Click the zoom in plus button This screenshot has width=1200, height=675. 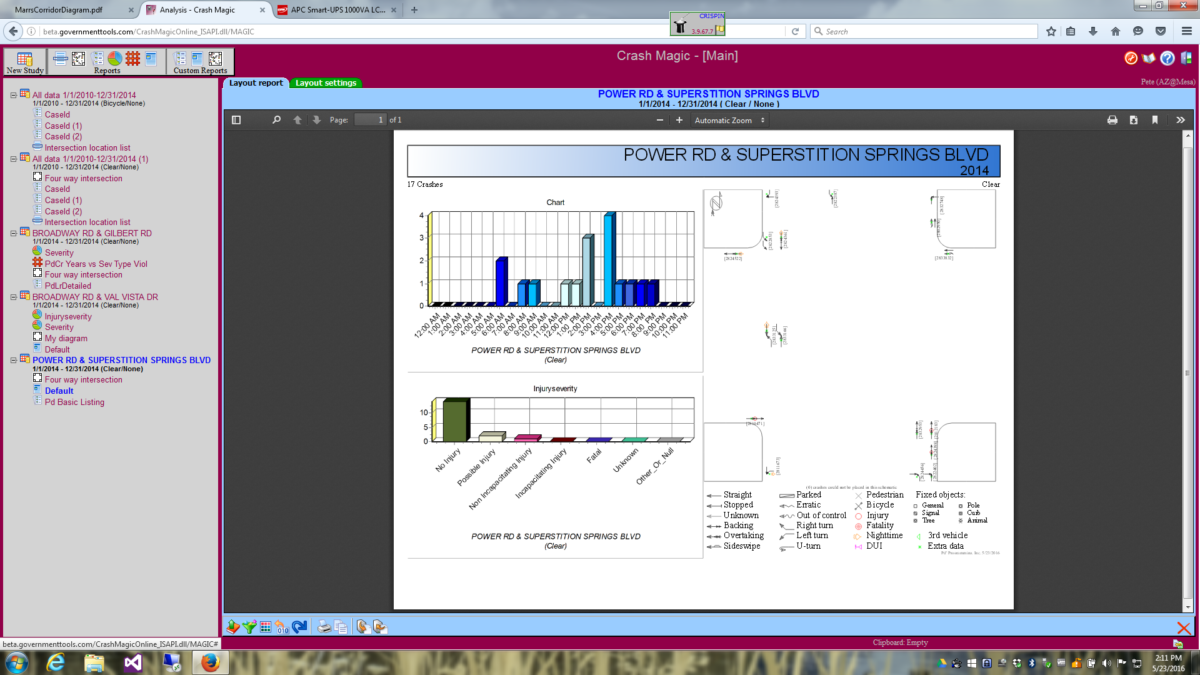click(679, 120)
